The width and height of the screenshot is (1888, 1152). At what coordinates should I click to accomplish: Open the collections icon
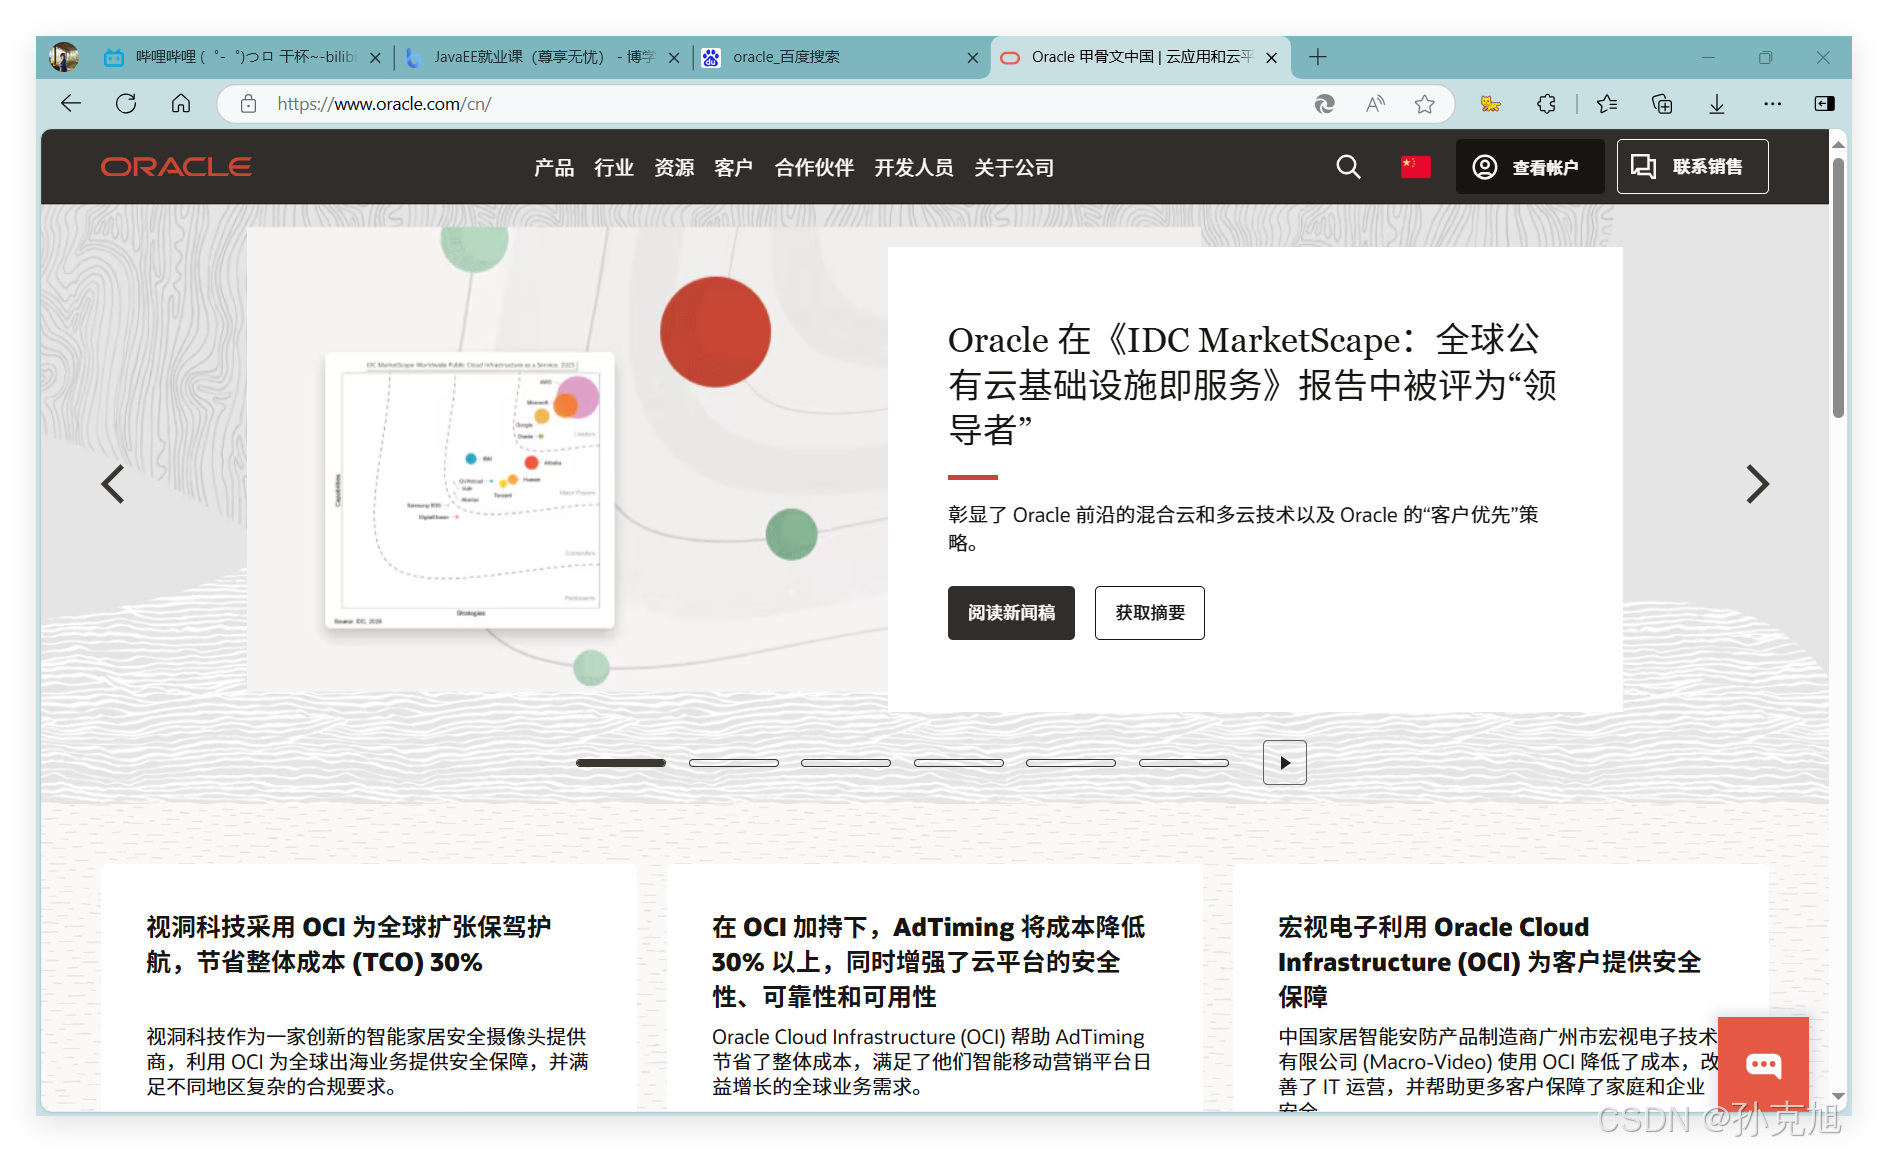point(1662,104)
